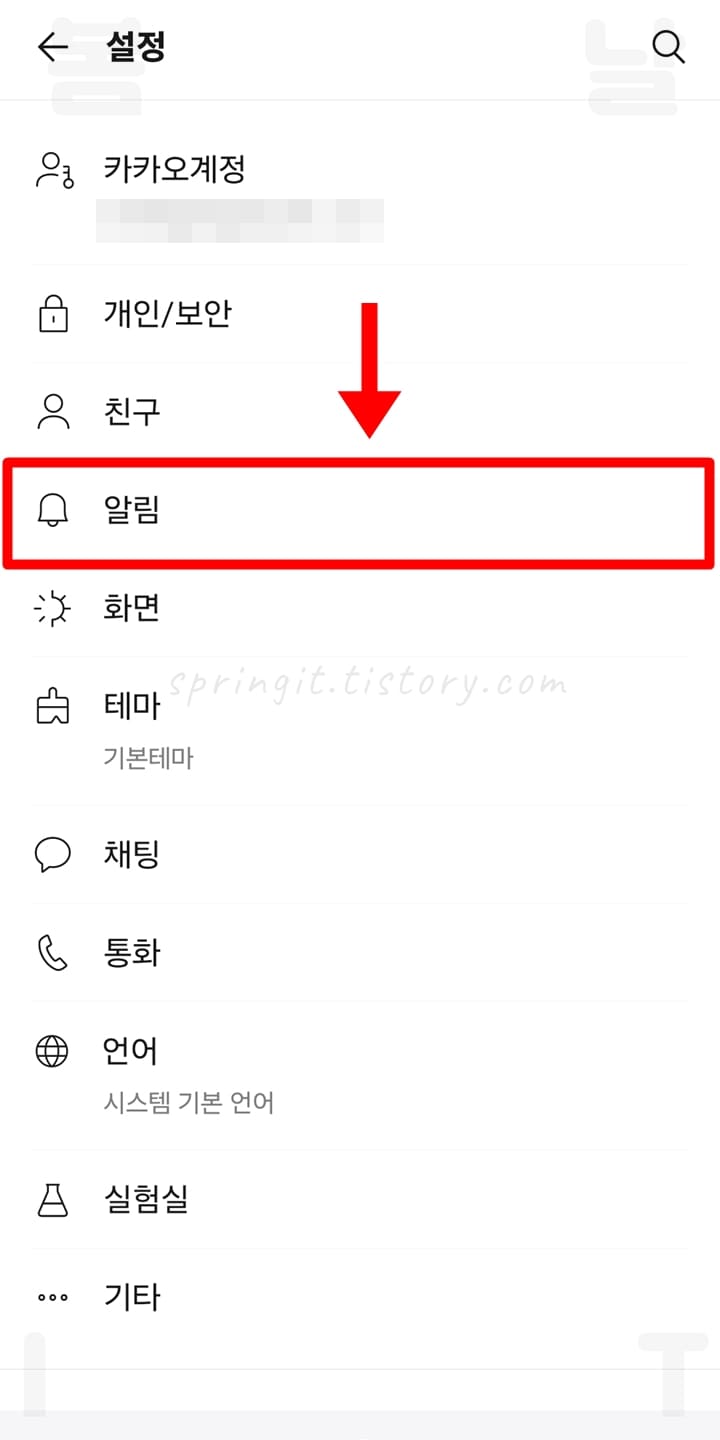The height and width of the screenshot is (1440, 720).
Task: Tap the phone icon for 통화
Action: pyautogui.click(x=52, y=953)
